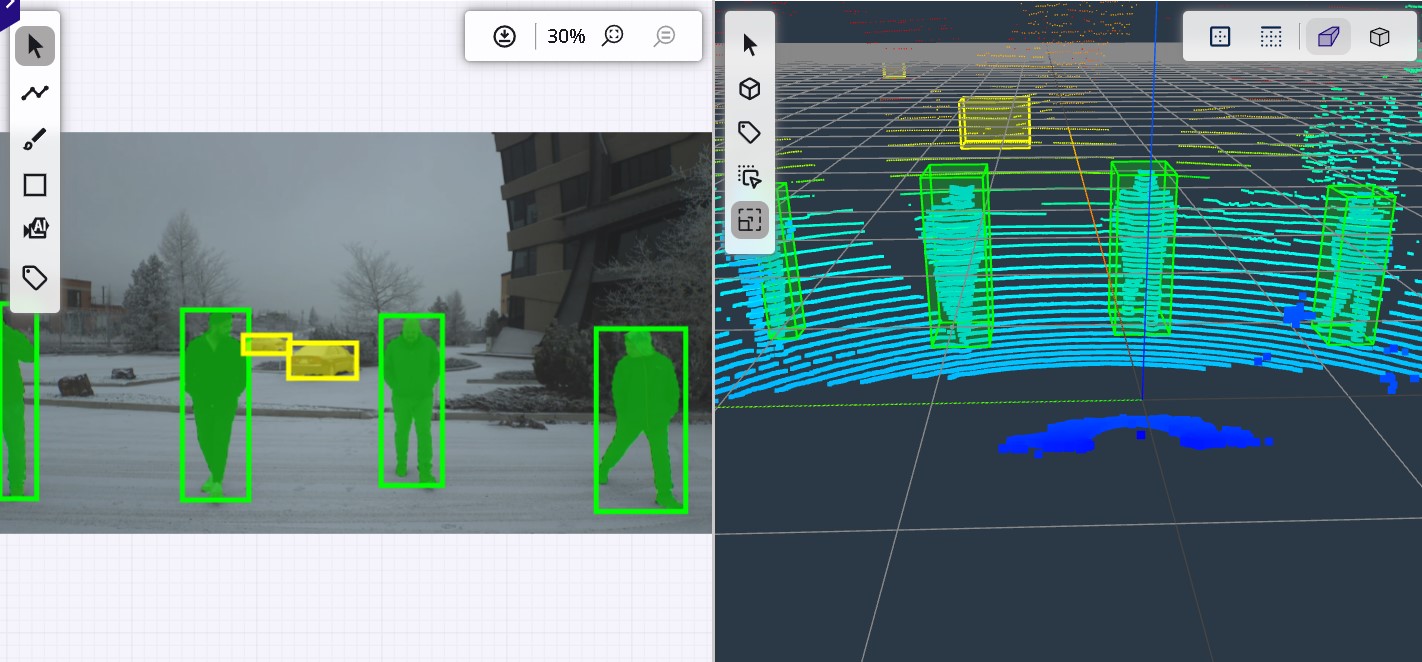Screen dimensions: 1422x662
Task: Activate the batch selection tool in the 3D view
Action: tap(748, 176)
